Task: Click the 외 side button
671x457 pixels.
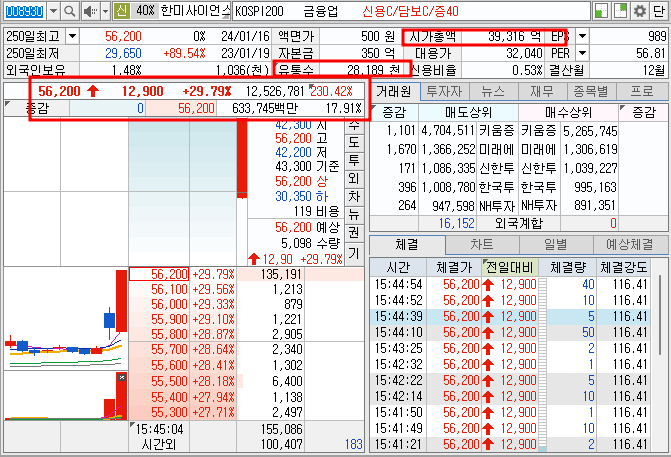Action: (x=353, y=178)
